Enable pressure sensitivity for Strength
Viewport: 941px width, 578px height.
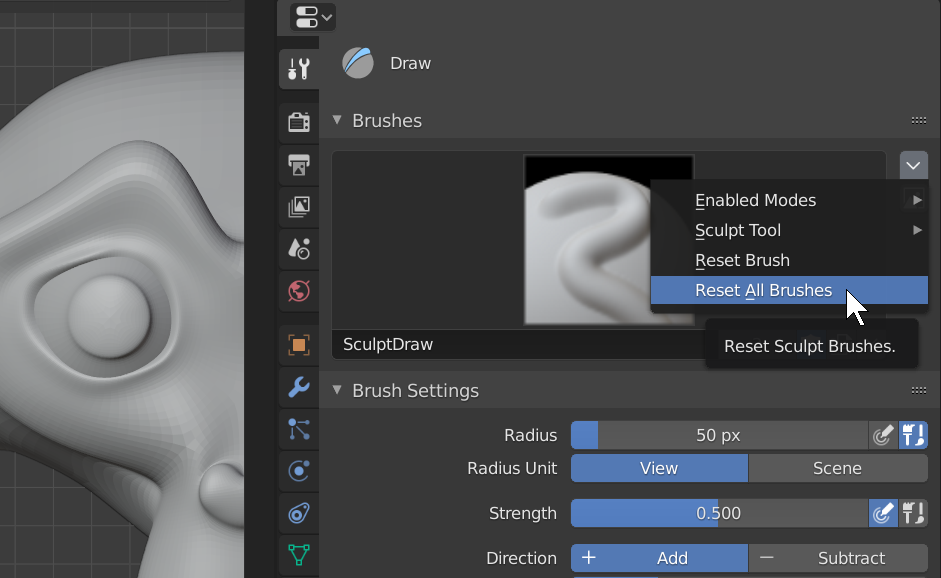click(883, 513)
